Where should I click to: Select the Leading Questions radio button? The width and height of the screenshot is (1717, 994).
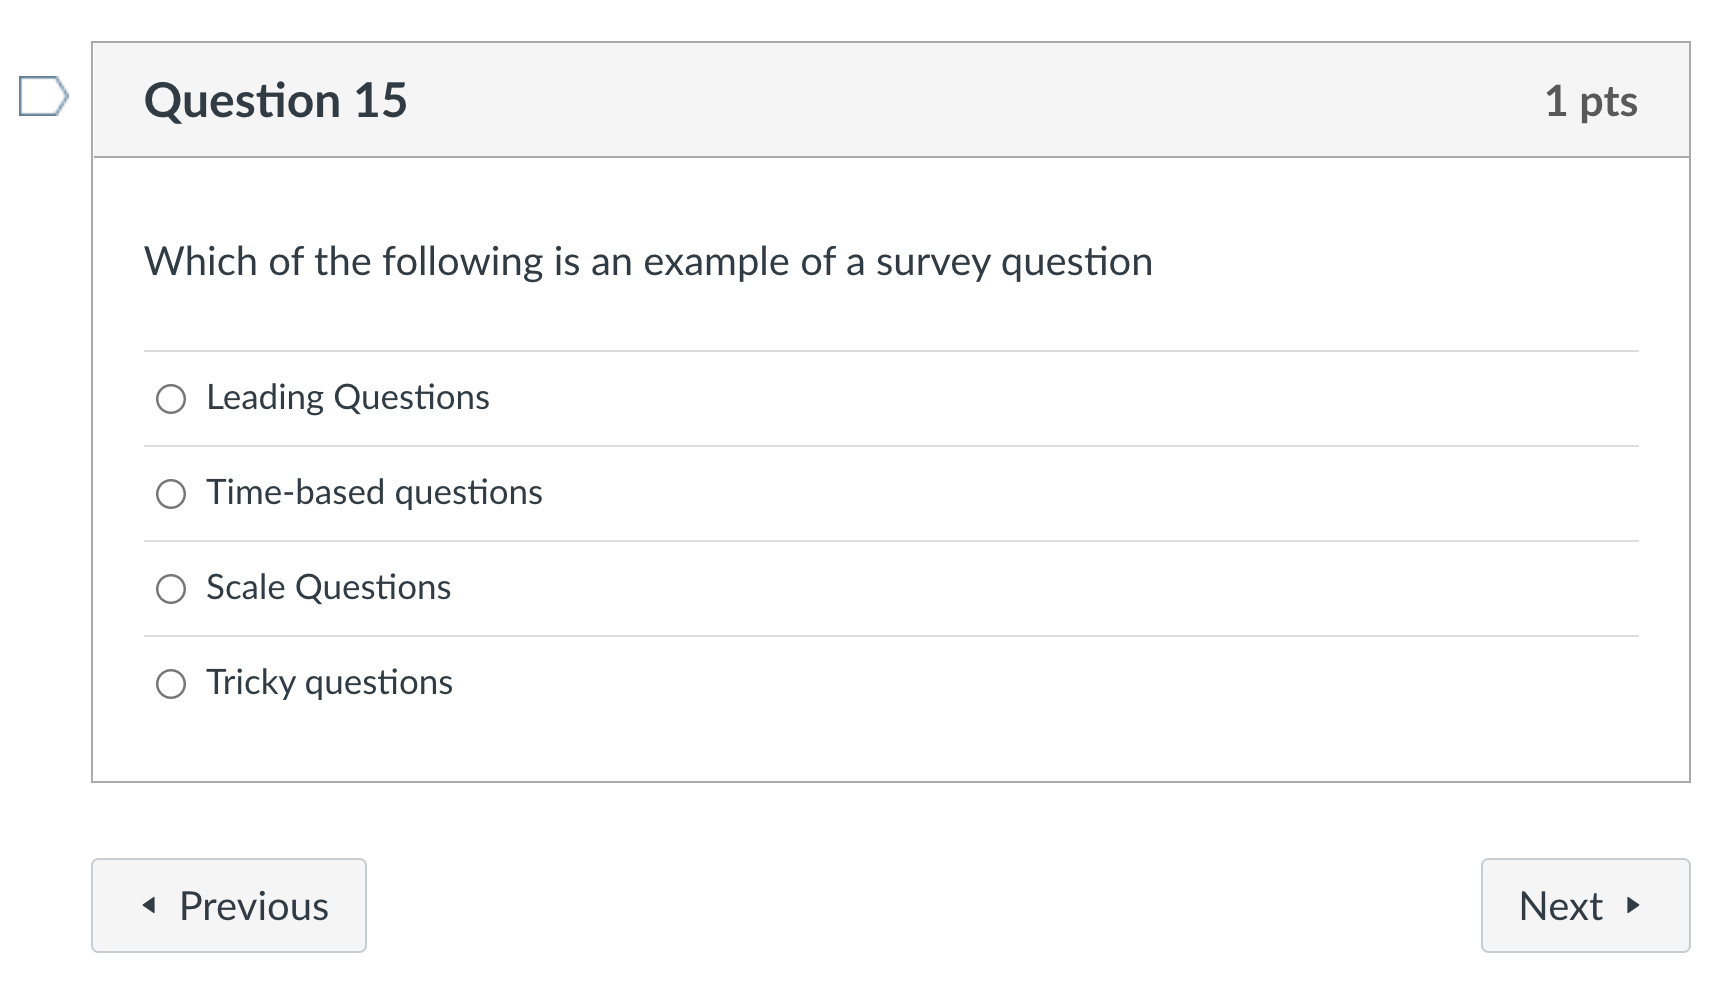pos(172,398)
